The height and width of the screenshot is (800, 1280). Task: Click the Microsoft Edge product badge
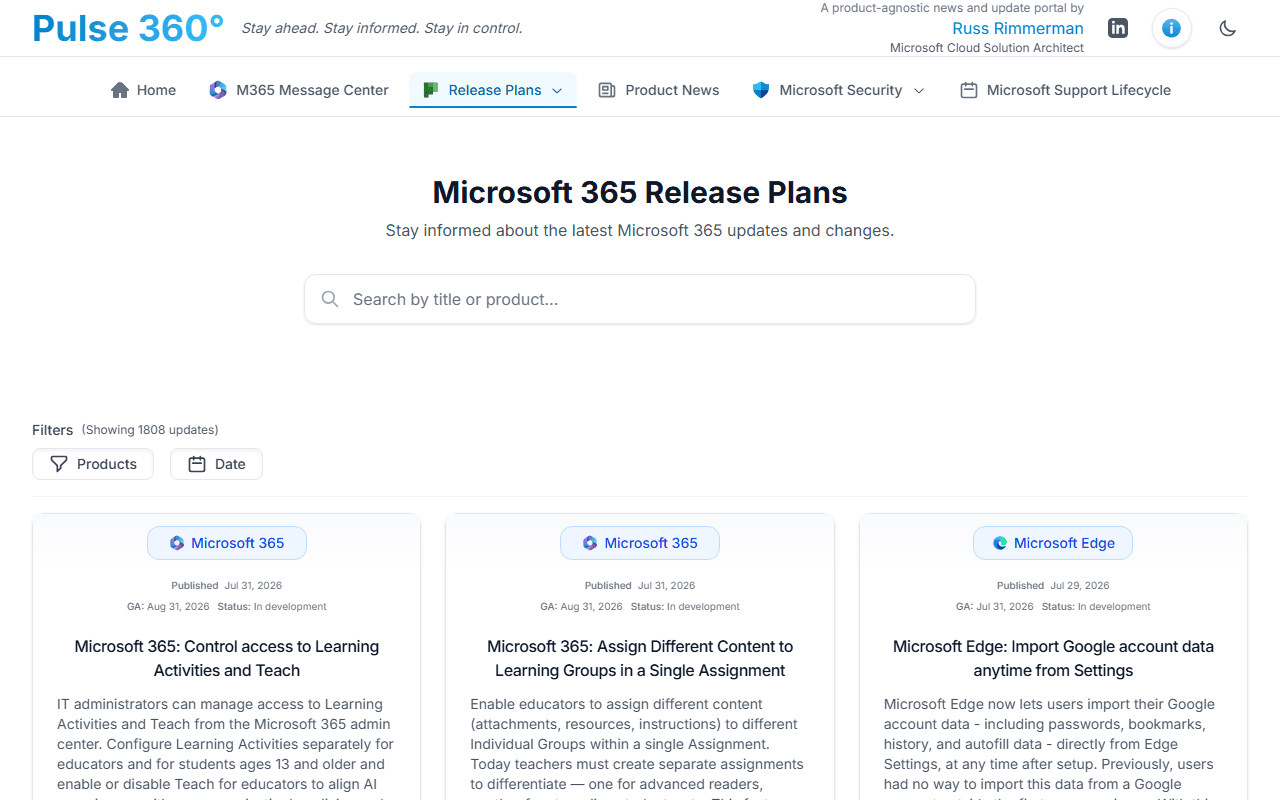[x=1053, y=543]
